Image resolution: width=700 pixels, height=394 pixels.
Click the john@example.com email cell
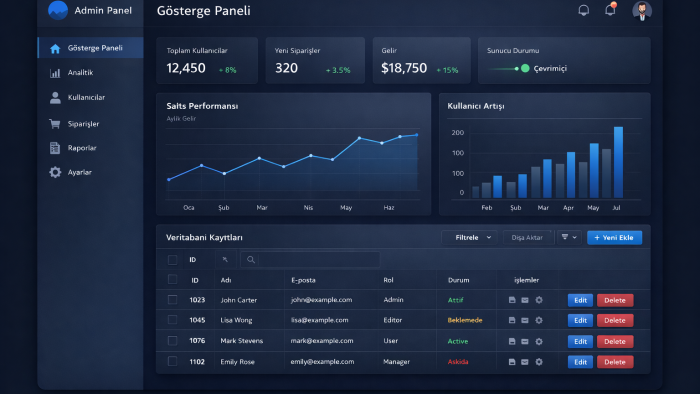tap(321, 300)
